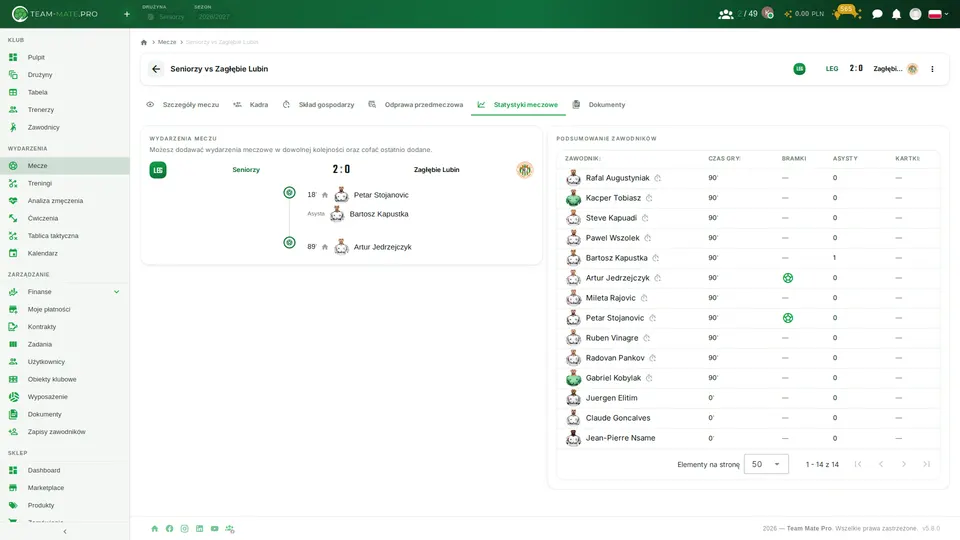
Task: Open the Polish flag language dropdown
Action: 938,14
